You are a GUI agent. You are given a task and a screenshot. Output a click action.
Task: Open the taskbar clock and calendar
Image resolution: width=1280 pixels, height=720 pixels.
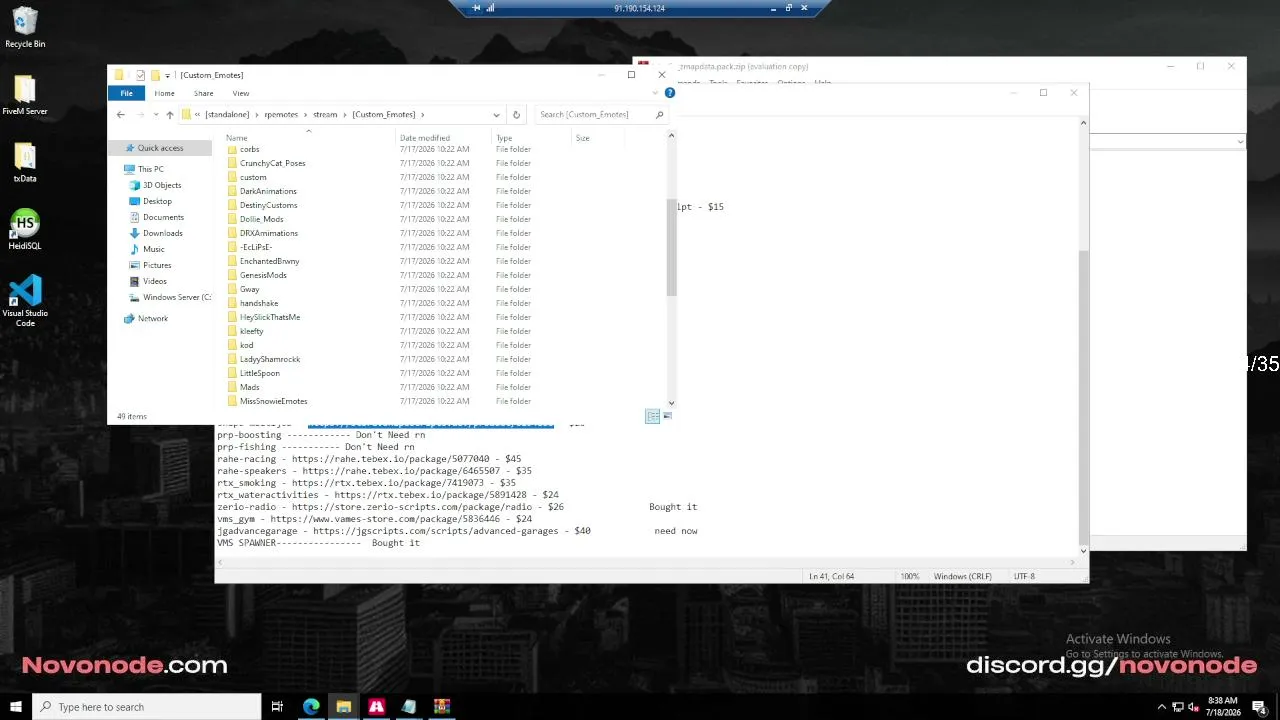point(1222,707)
